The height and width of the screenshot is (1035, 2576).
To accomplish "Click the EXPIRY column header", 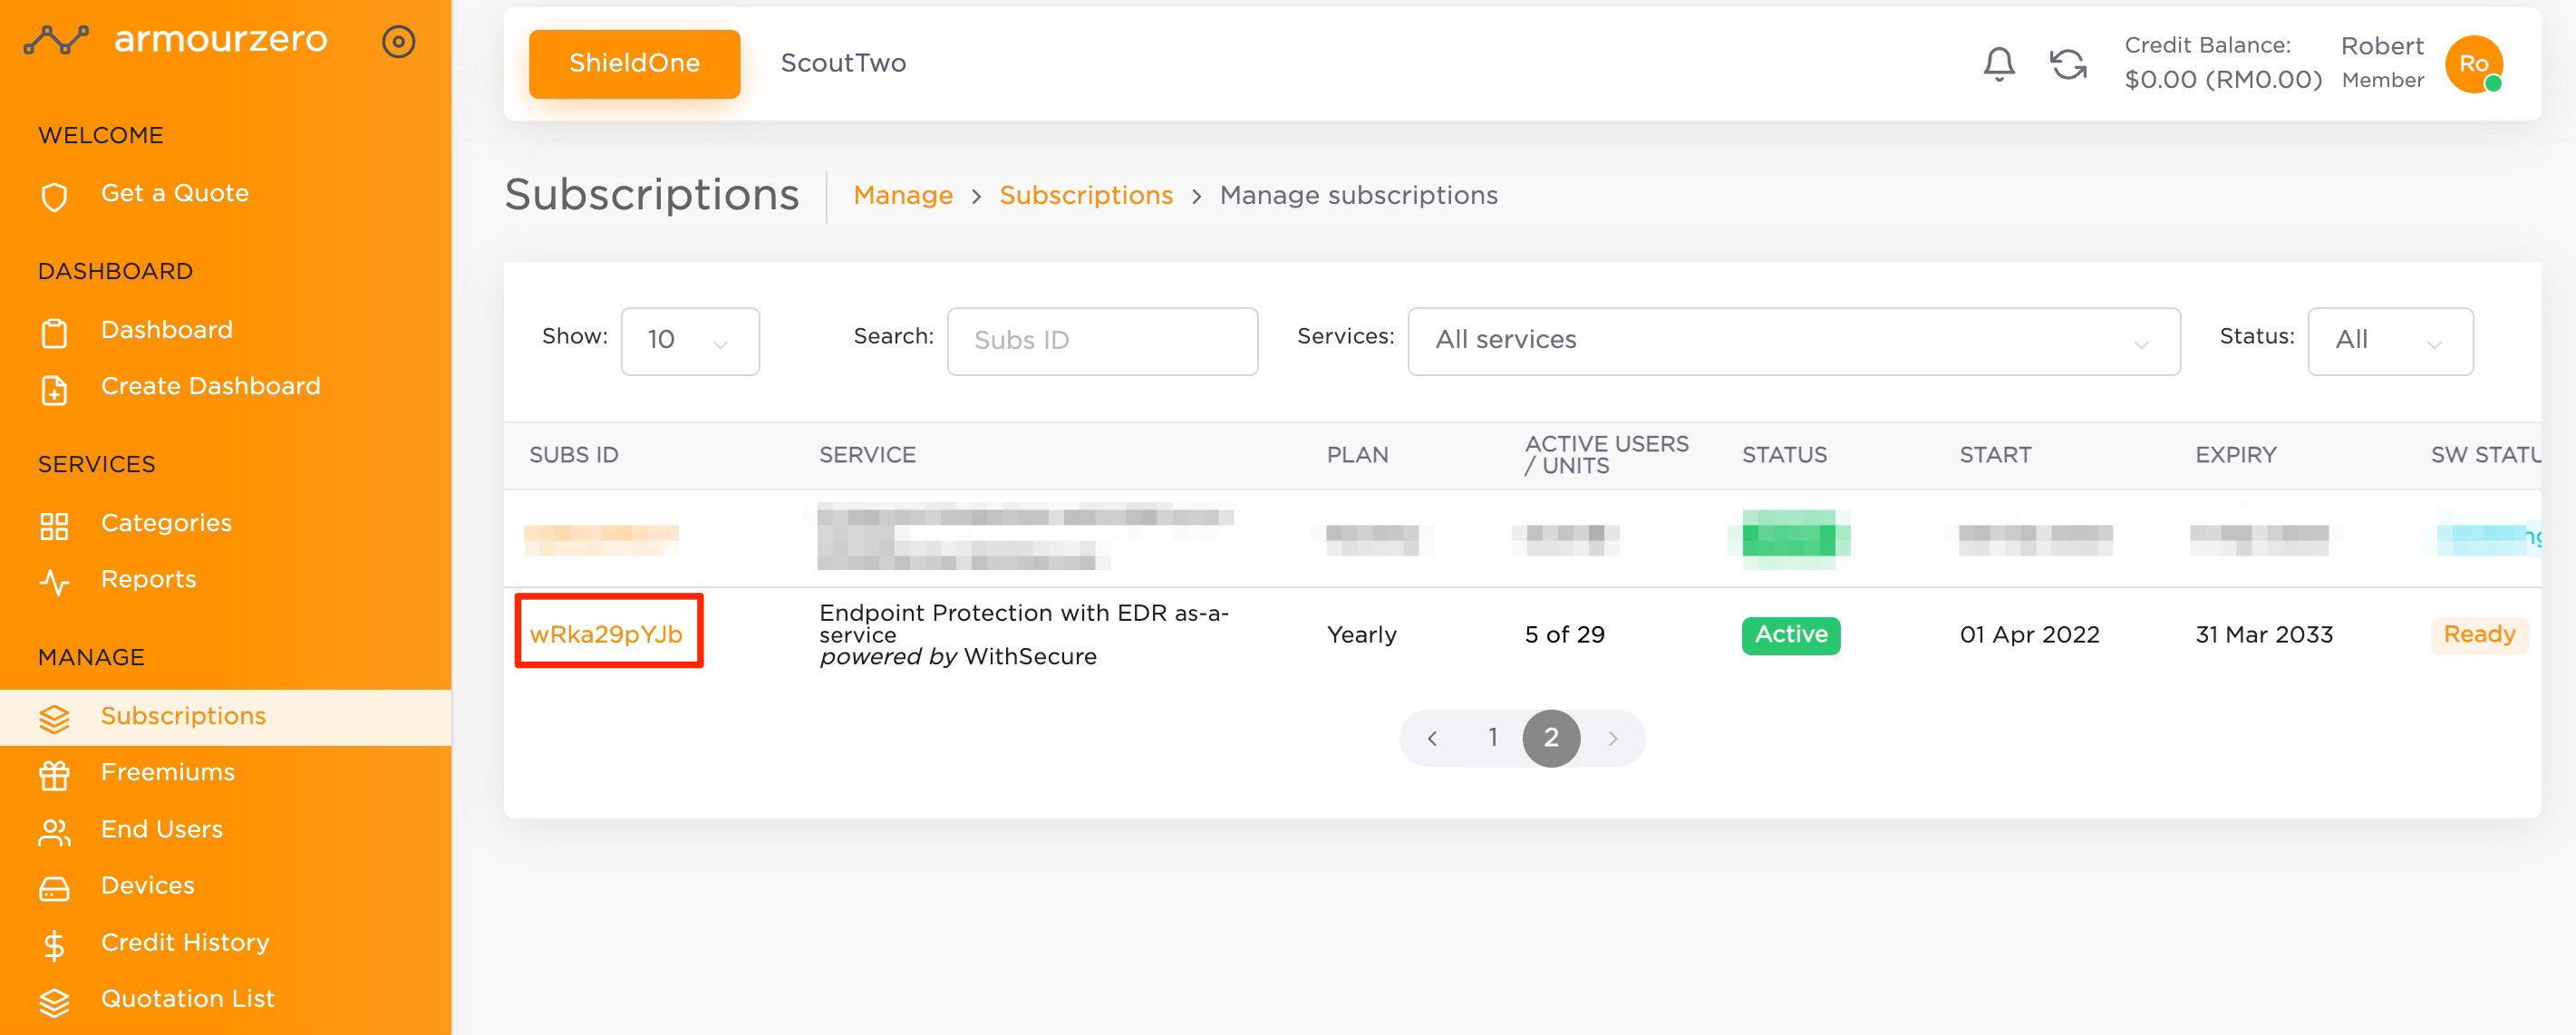I will [x=2235, y=455].
